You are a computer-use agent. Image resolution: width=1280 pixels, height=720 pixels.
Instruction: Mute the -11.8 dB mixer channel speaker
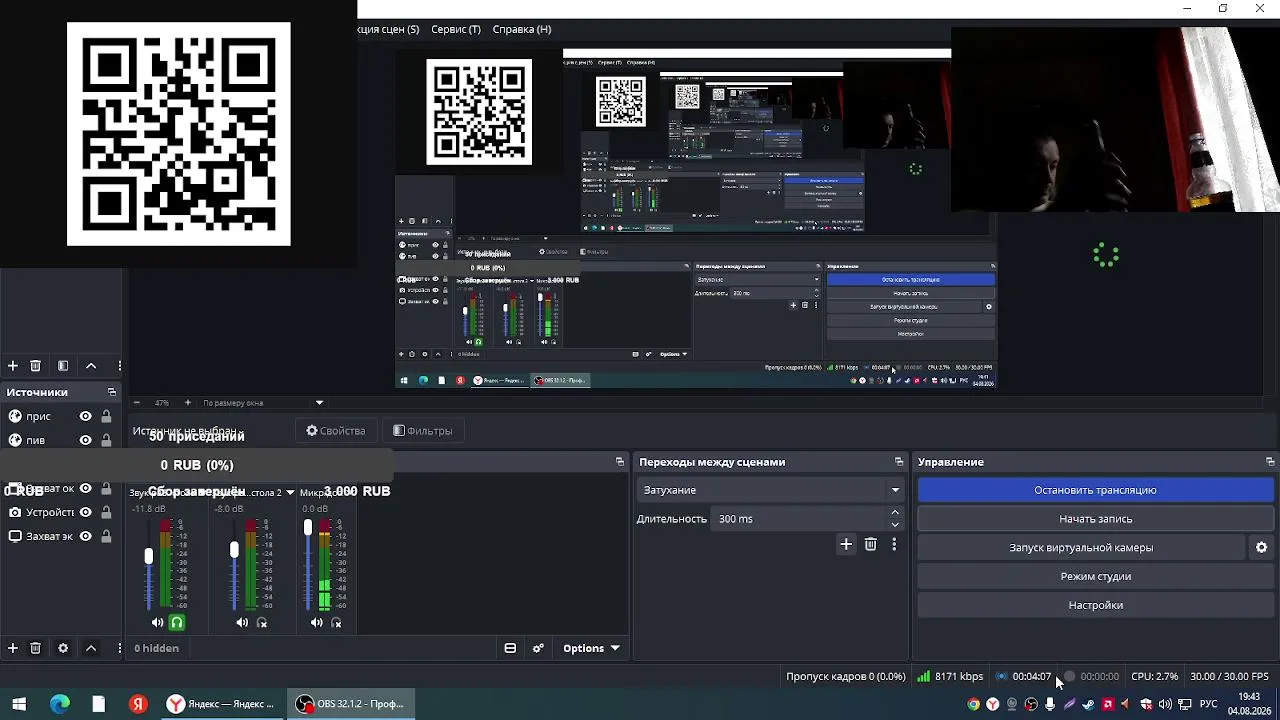(157, 623)
